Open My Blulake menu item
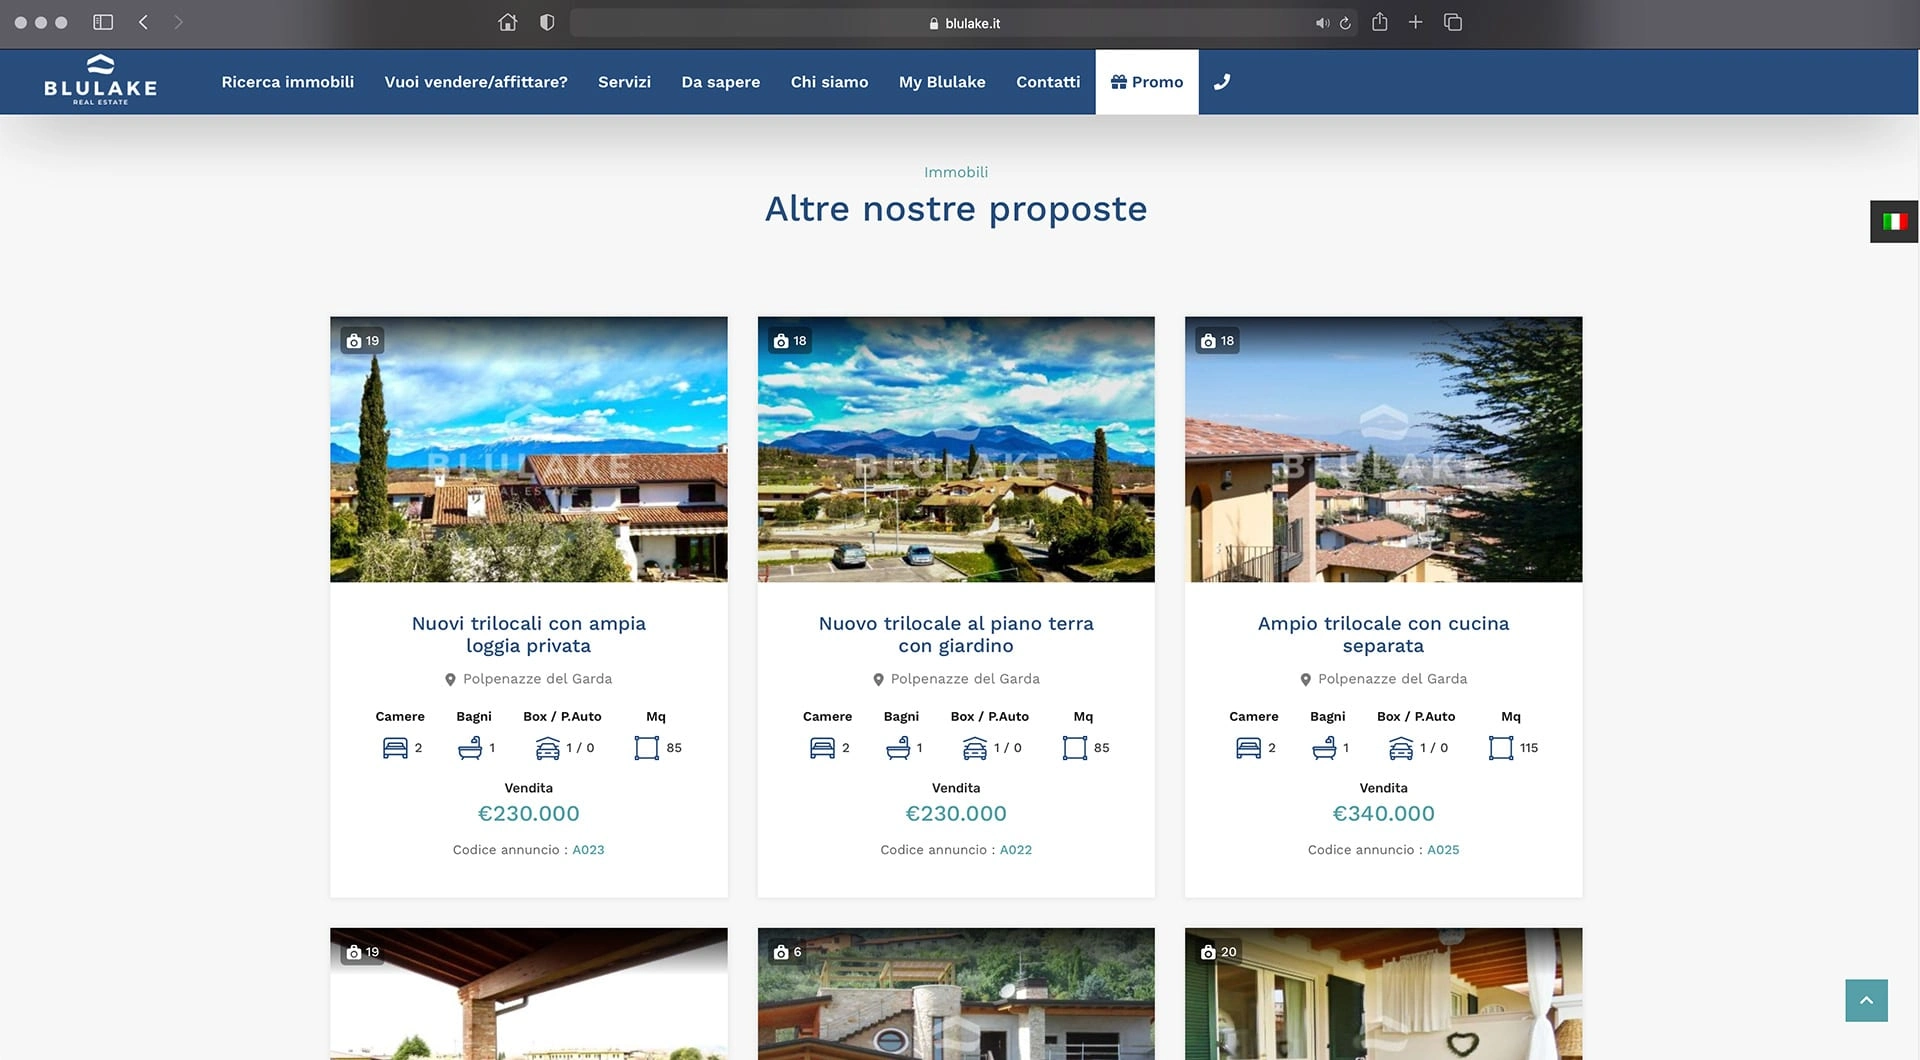The width and height of the screenshot is (1920, 1060). click(942, 82)
